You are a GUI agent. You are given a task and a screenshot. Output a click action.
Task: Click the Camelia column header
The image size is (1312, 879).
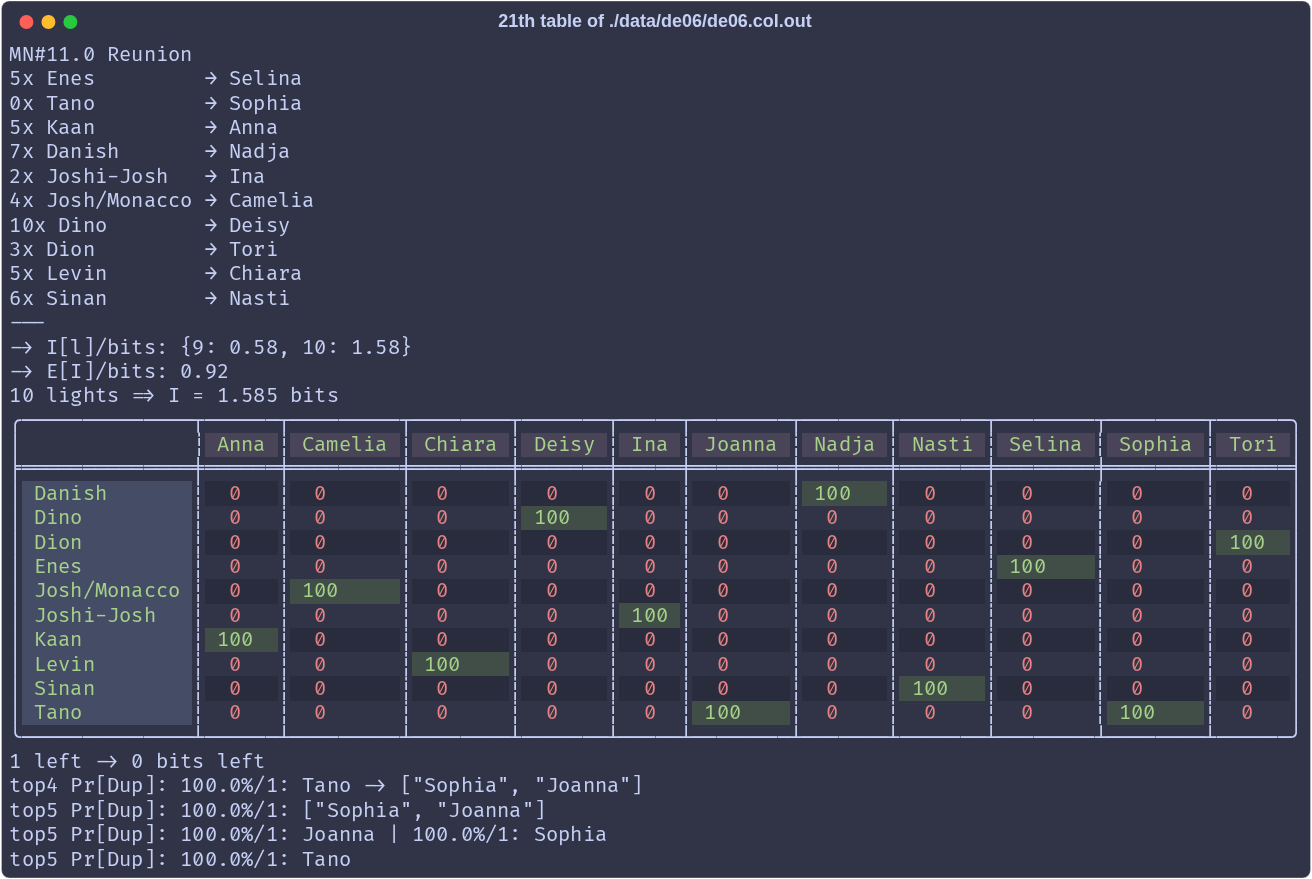coord(345,445)
